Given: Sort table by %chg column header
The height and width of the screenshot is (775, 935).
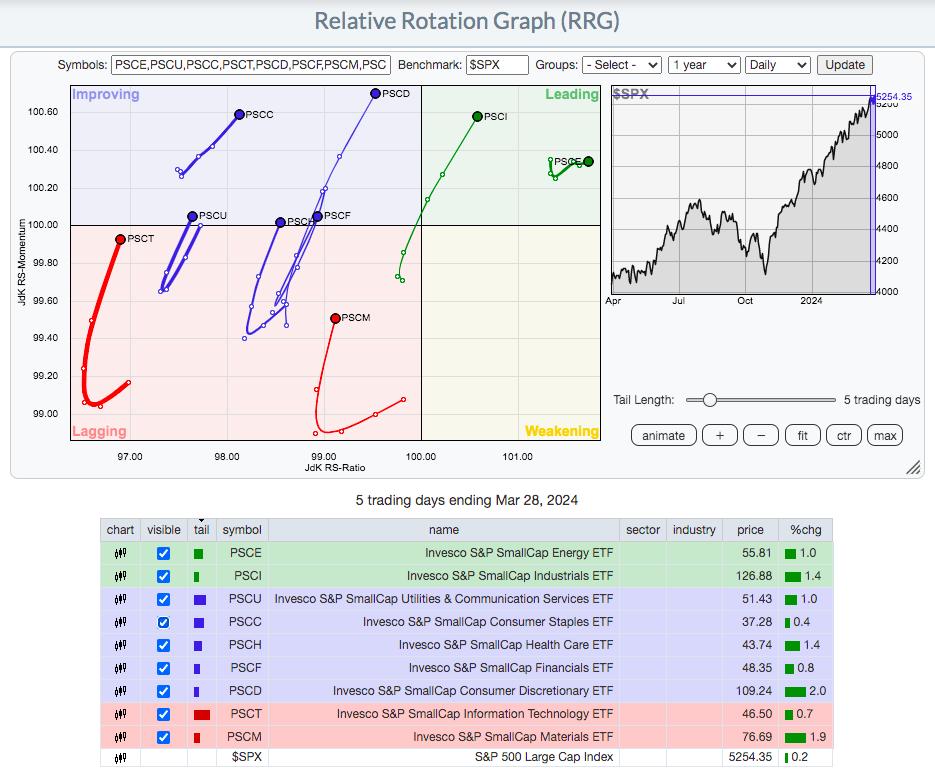Looking at the screenshot, I should (805, 530).
